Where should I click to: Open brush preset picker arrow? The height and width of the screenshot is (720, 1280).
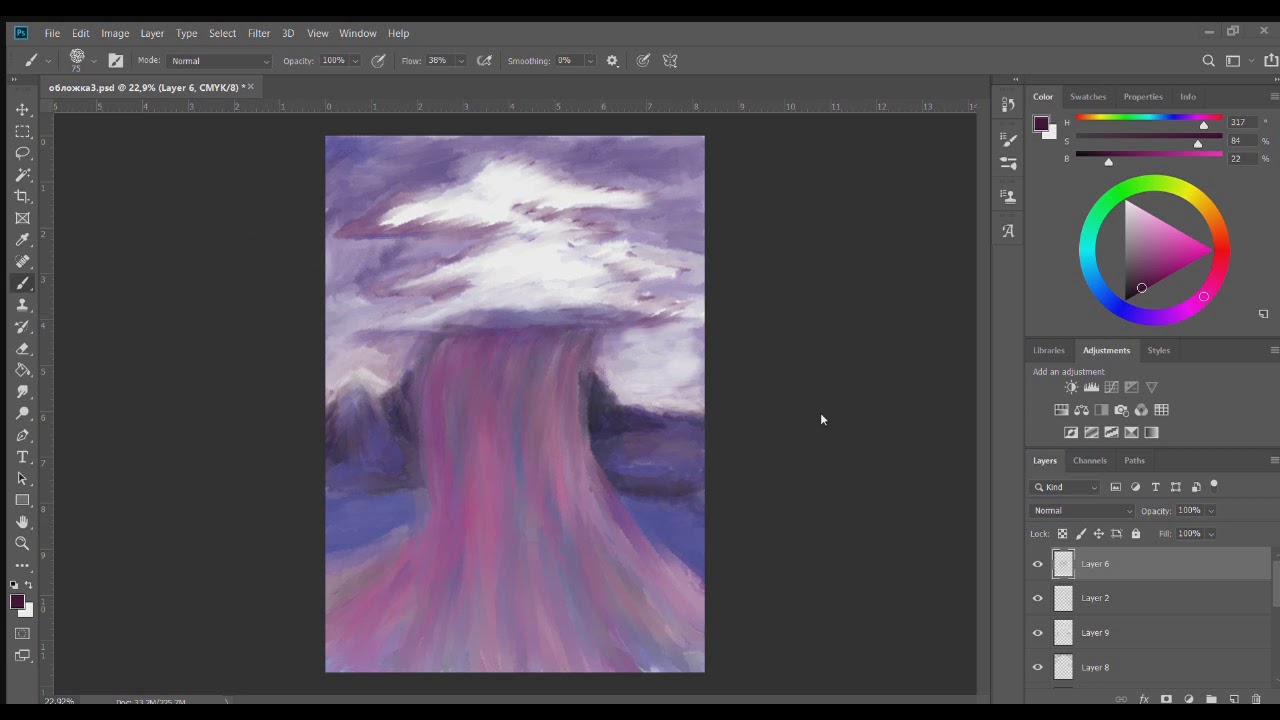coord(94,61)
